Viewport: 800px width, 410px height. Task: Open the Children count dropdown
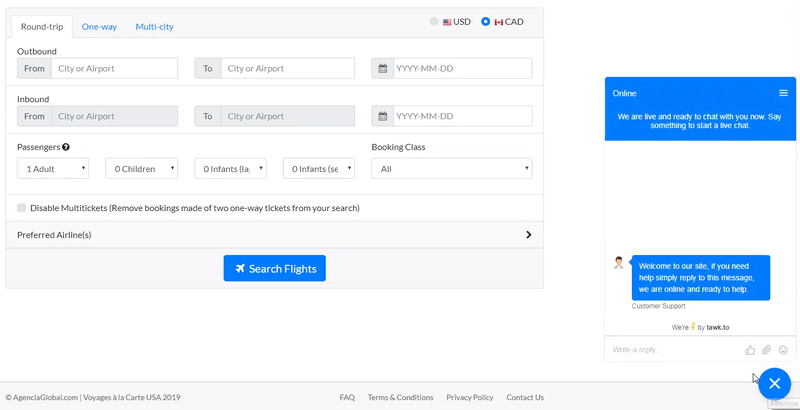click(141, 169)
